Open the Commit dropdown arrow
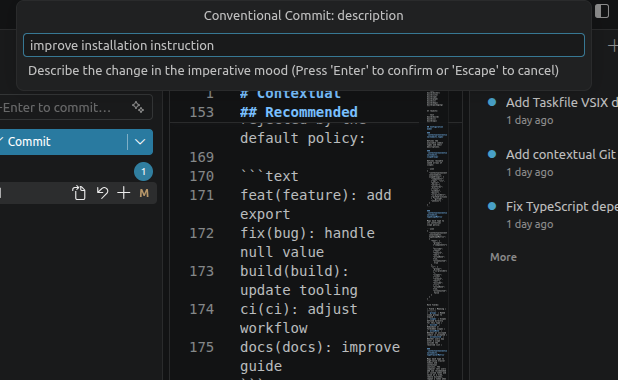This screenshot has height=380, width=618. [140, 142]
